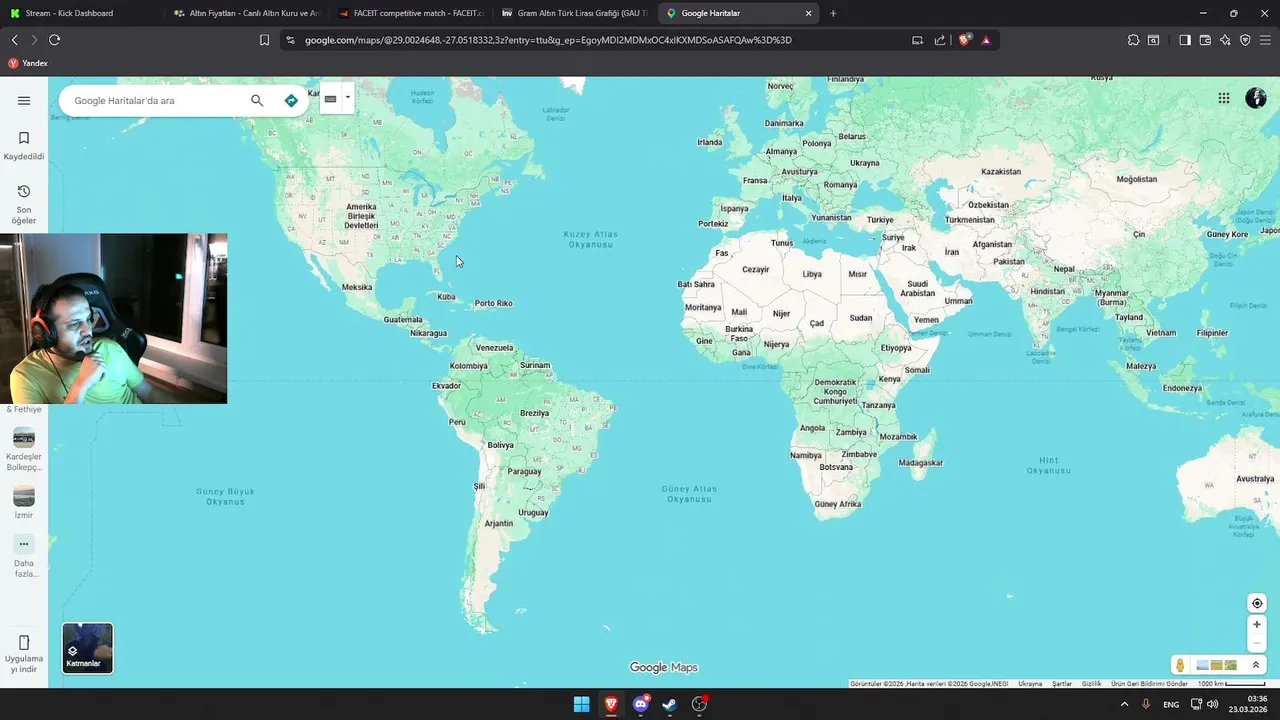This screenshot has height=720, width=1280.
Task: Expand the imagery strip chevron
Action: (x=1256, y=665)
